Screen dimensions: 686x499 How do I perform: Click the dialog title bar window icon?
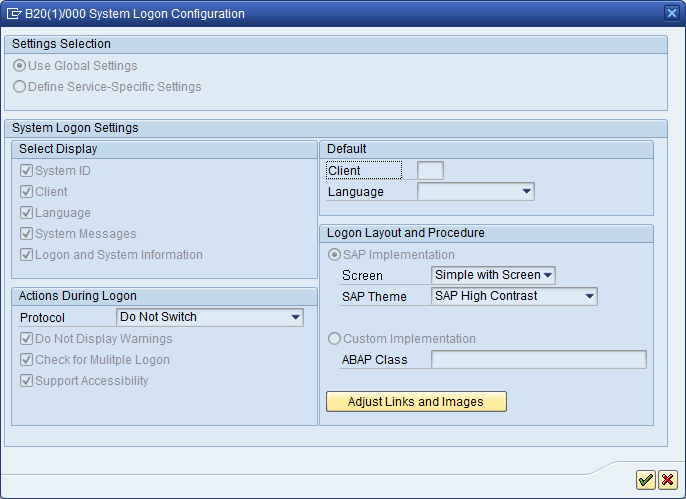(15, 14)
